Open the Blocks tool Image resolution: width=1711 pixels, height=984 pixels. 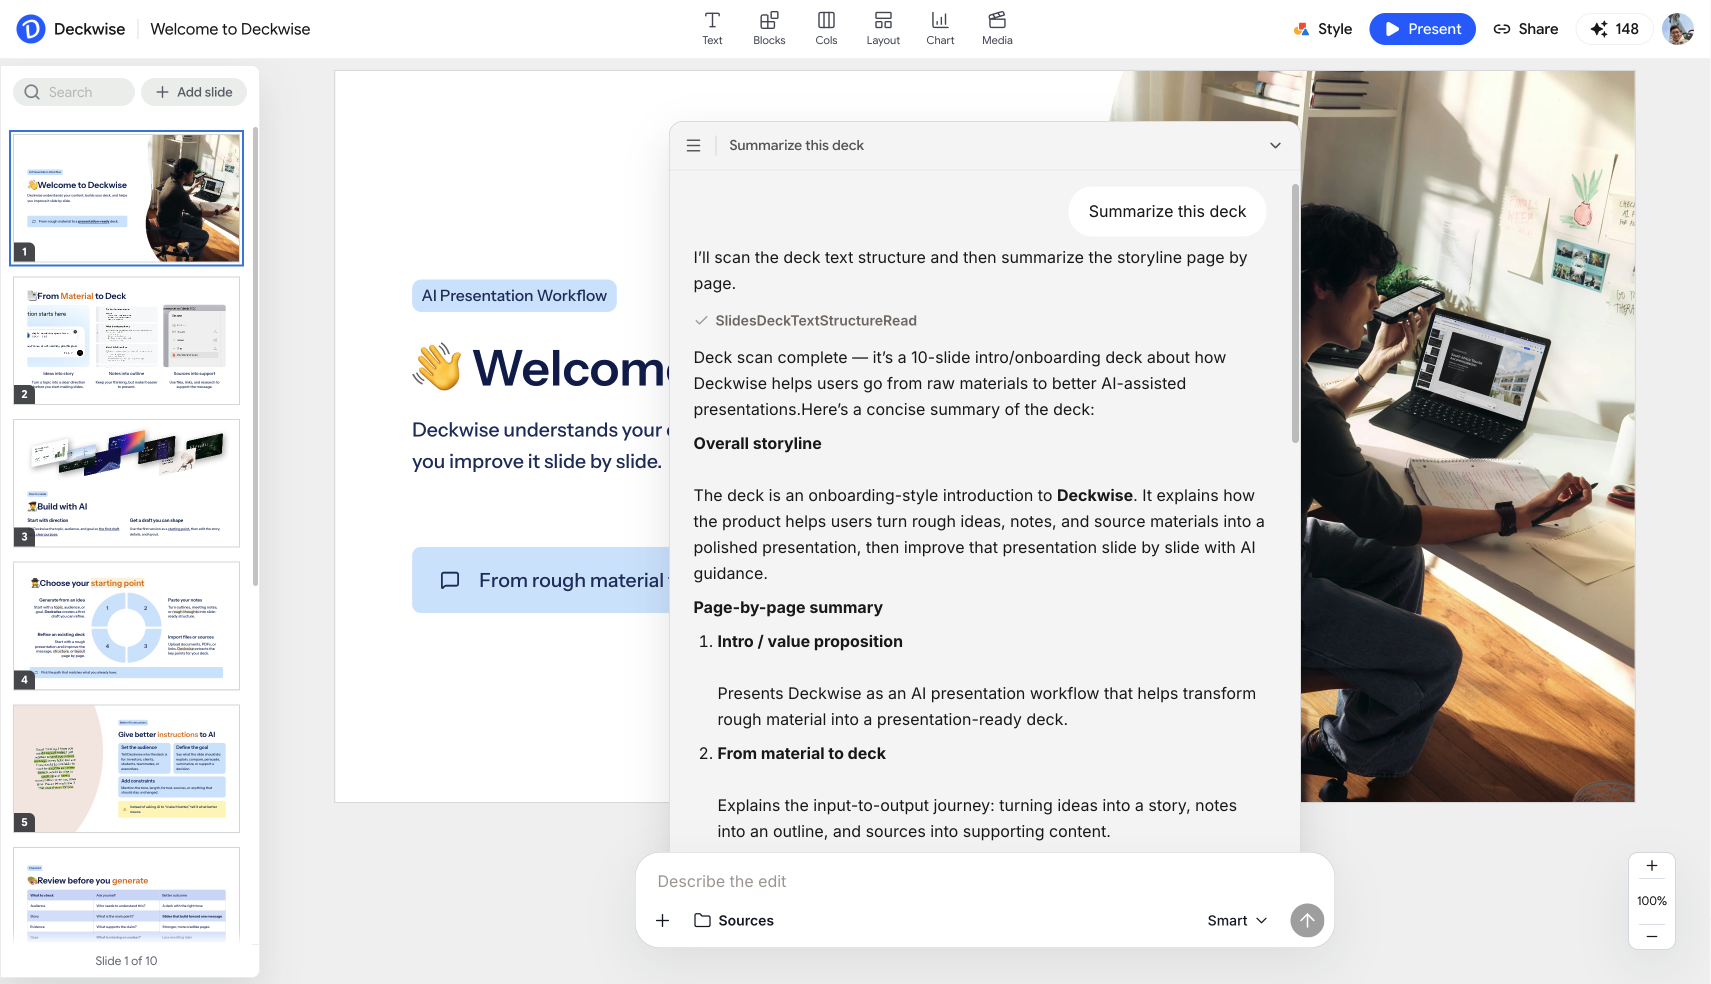pyautogui.click(x=769, y=28)
